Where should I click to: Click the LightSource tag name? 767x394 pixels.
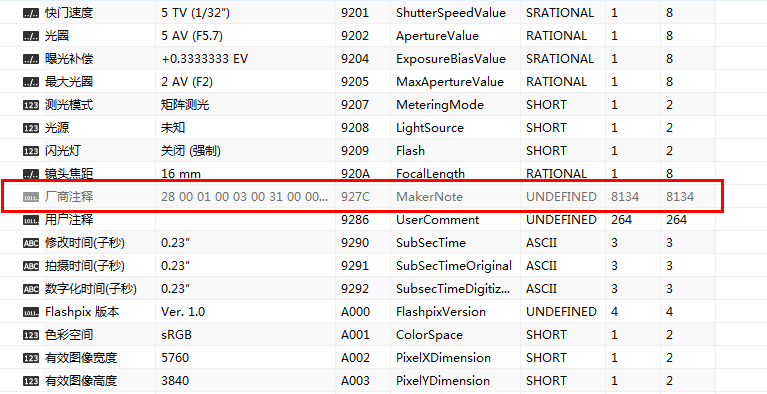point(429,128)
